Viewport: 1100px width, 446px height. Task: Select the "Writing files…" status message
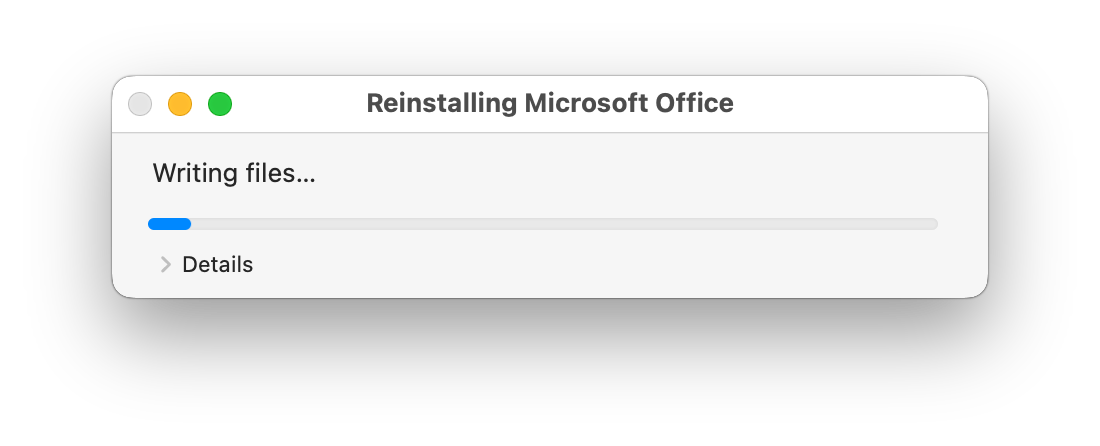click(234, 173)
